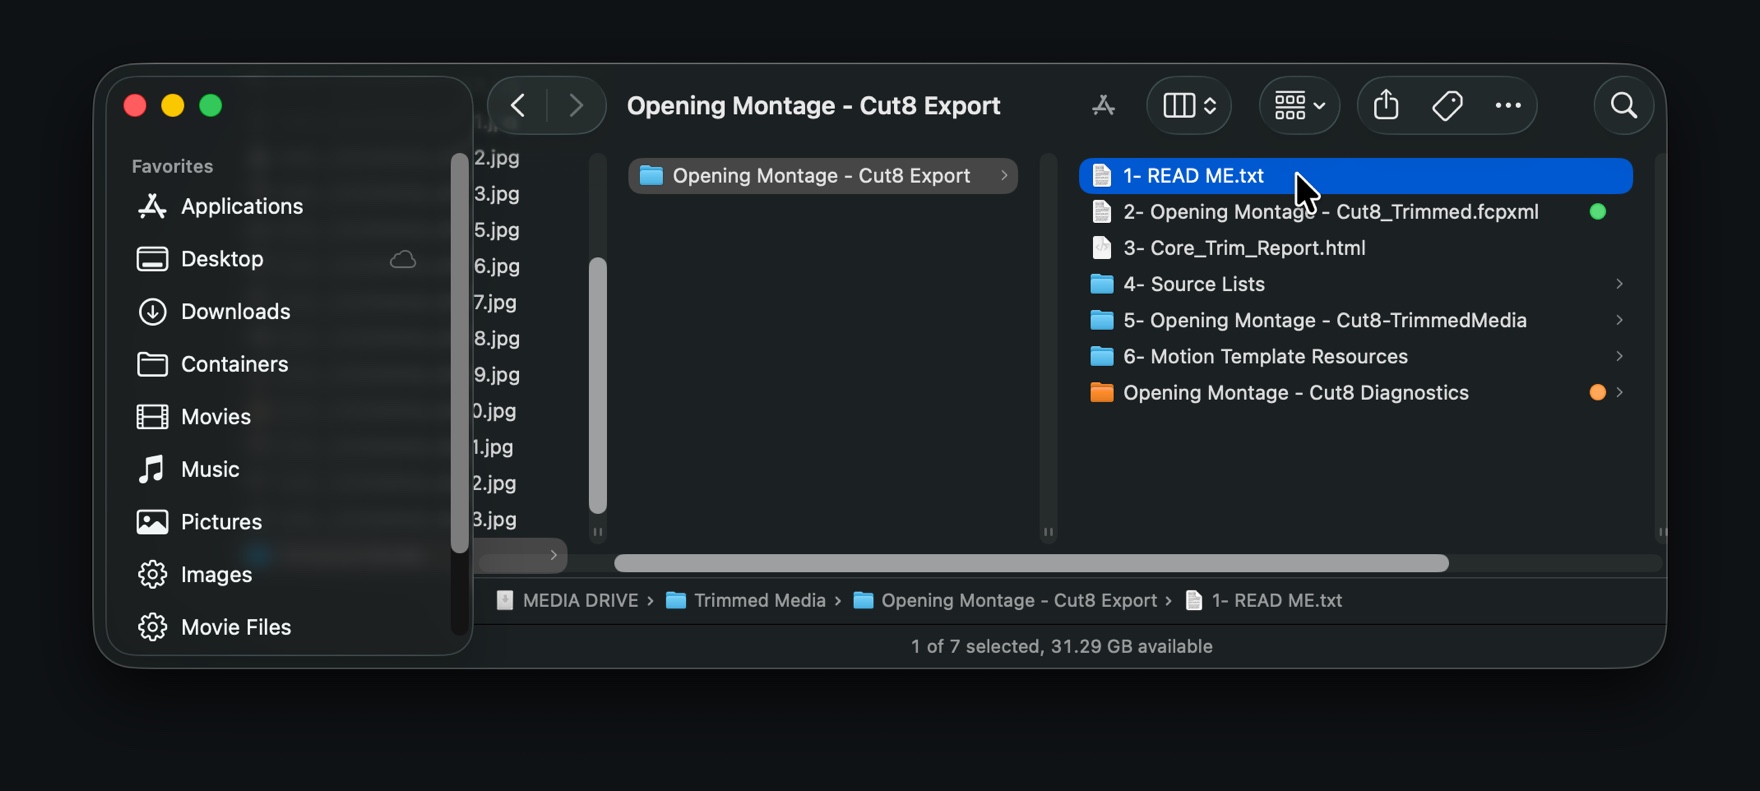Screen dimensions: 1760x791
Task: Click the window title Opening Montage - Cut8 Export
Action: coord(814,105)
